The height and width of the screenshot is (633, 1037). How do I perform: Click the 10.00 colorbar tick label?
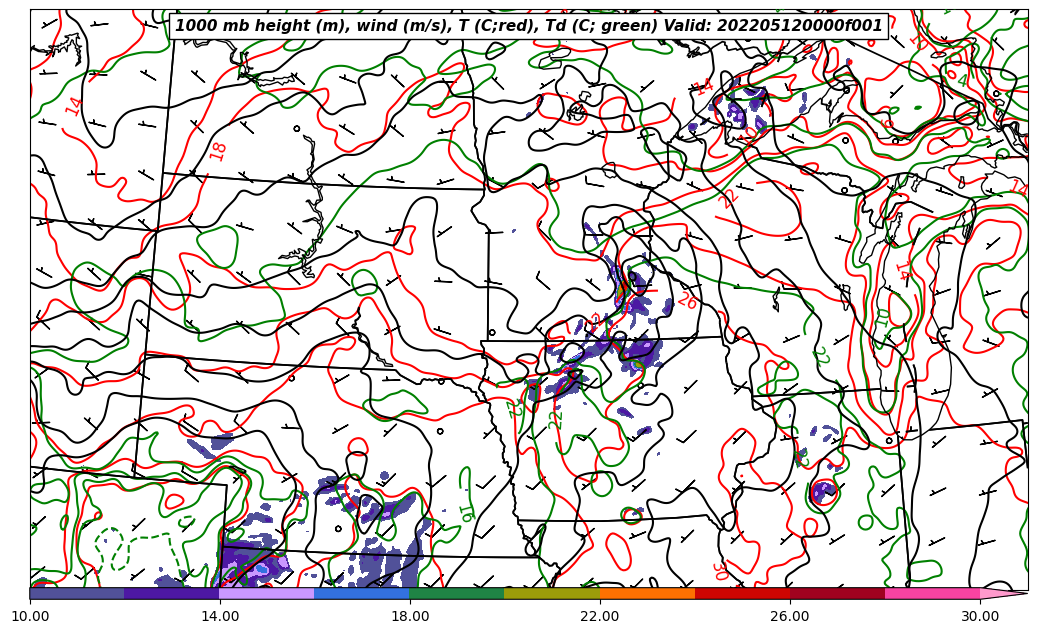coord(30,616)
